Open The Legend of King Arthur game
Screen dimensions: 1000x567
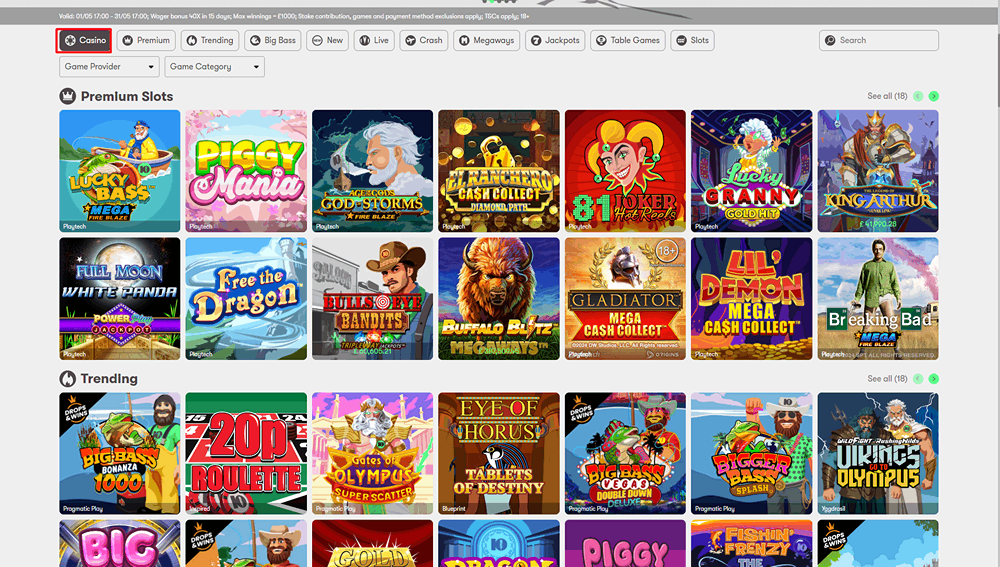[x=878, y=171]
